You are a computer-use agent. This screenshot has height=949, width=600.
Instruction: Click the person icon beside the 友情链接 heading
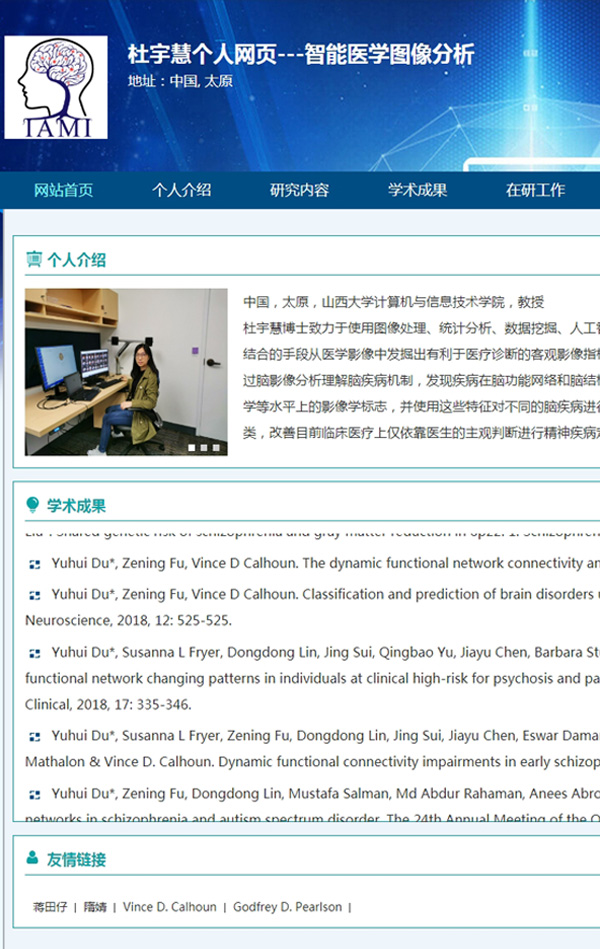[33, 858]
